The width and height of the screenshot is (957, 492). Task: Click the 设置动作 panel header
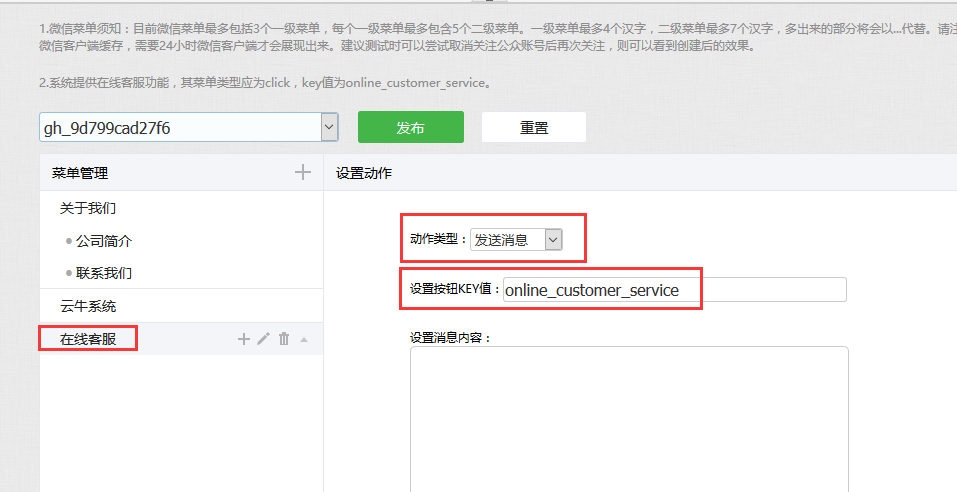point(364,173)
